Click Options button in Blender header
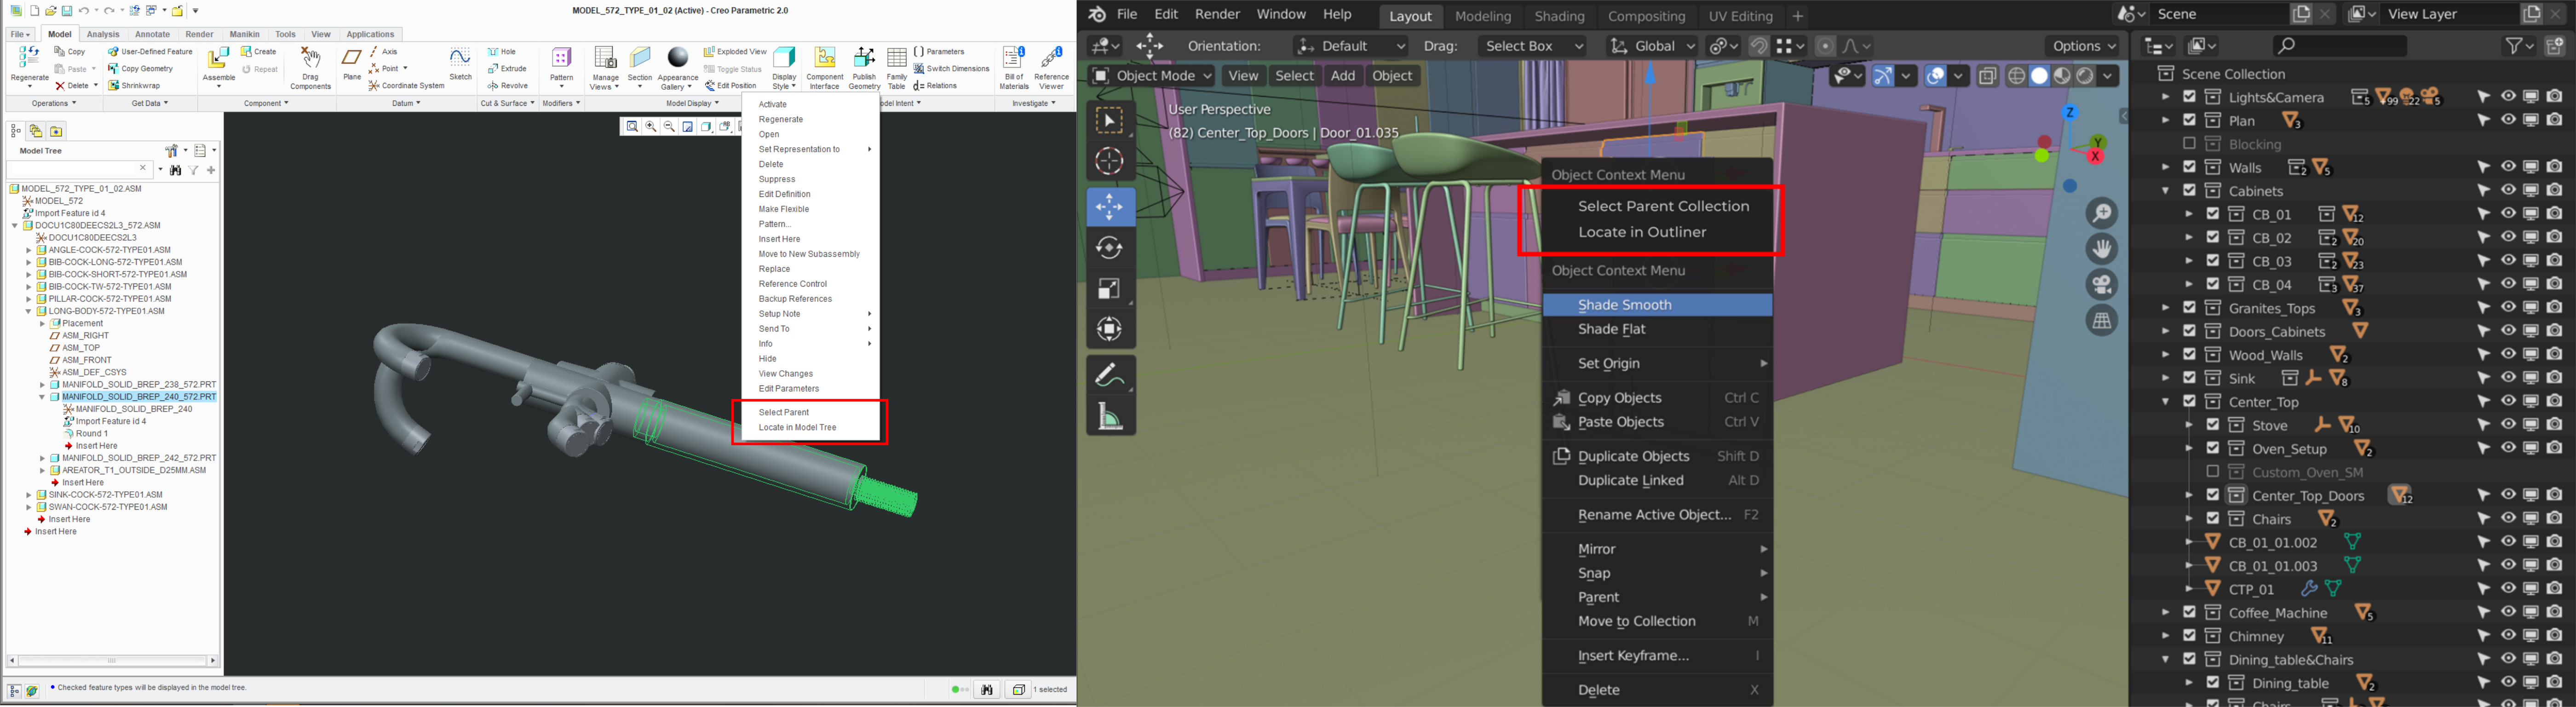This screenshot has height=707, width=2576. click(x=2083, y=46)
